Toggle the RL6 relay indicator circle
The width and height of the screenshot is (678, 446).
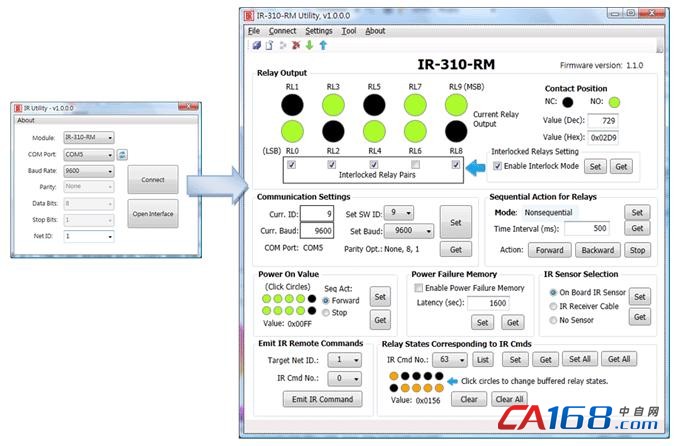tap(415, 132)
